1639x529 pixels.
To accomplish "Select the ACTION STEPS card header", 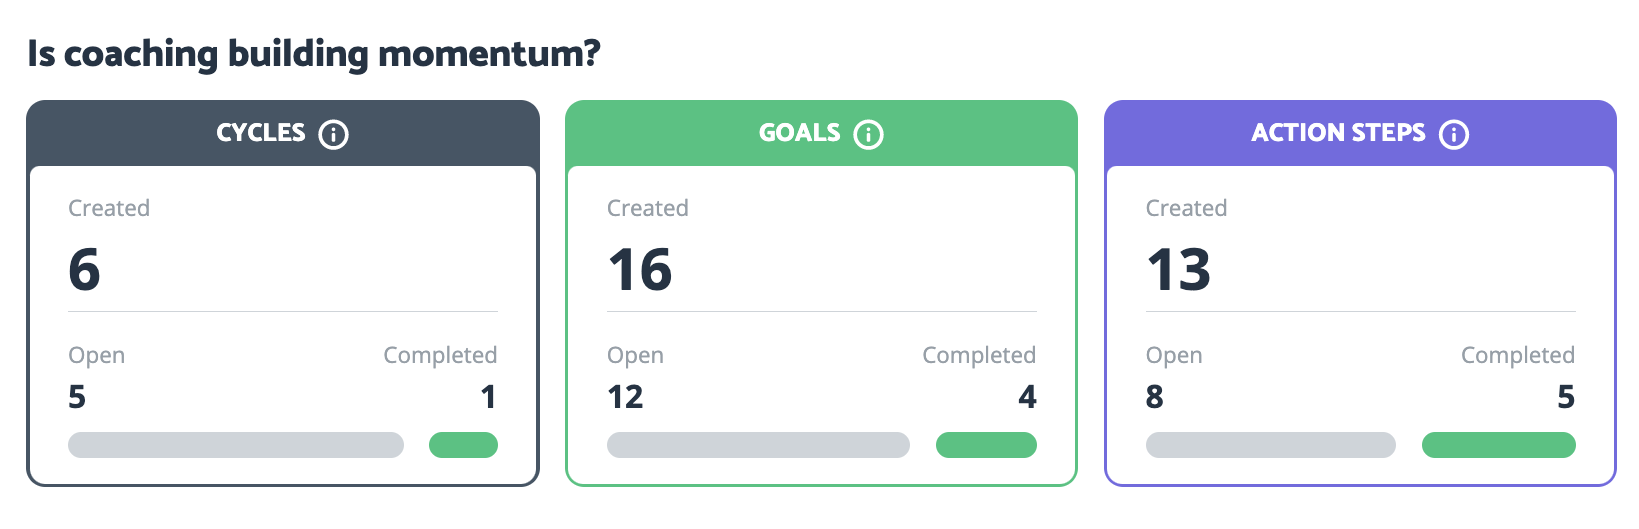I will (1360, 133).
